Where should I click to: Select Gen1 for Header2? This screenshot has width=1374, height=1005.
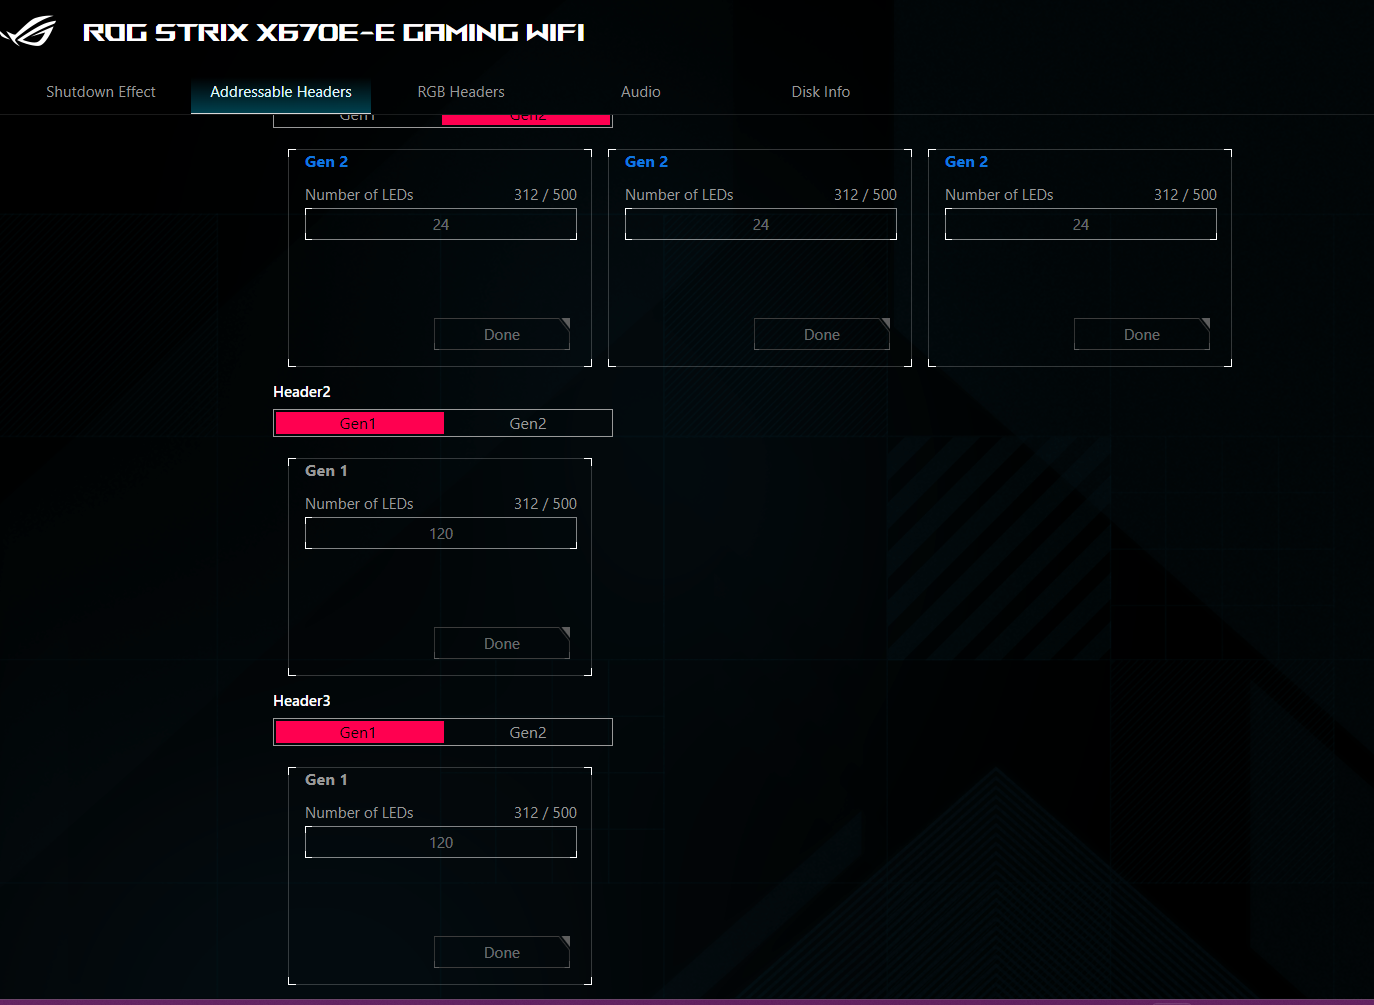(x=359, y=423)
